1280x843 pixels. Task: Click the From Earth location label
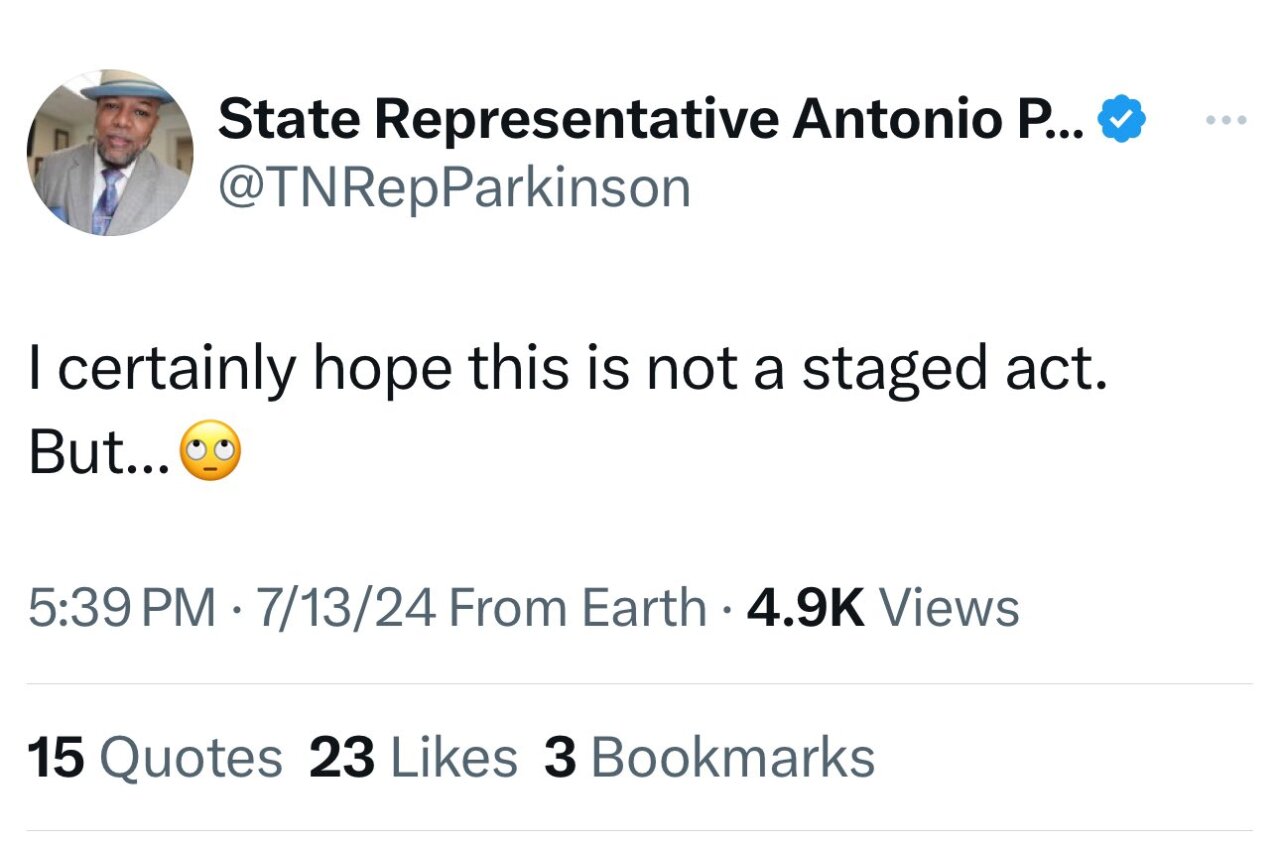pos(579,606)
